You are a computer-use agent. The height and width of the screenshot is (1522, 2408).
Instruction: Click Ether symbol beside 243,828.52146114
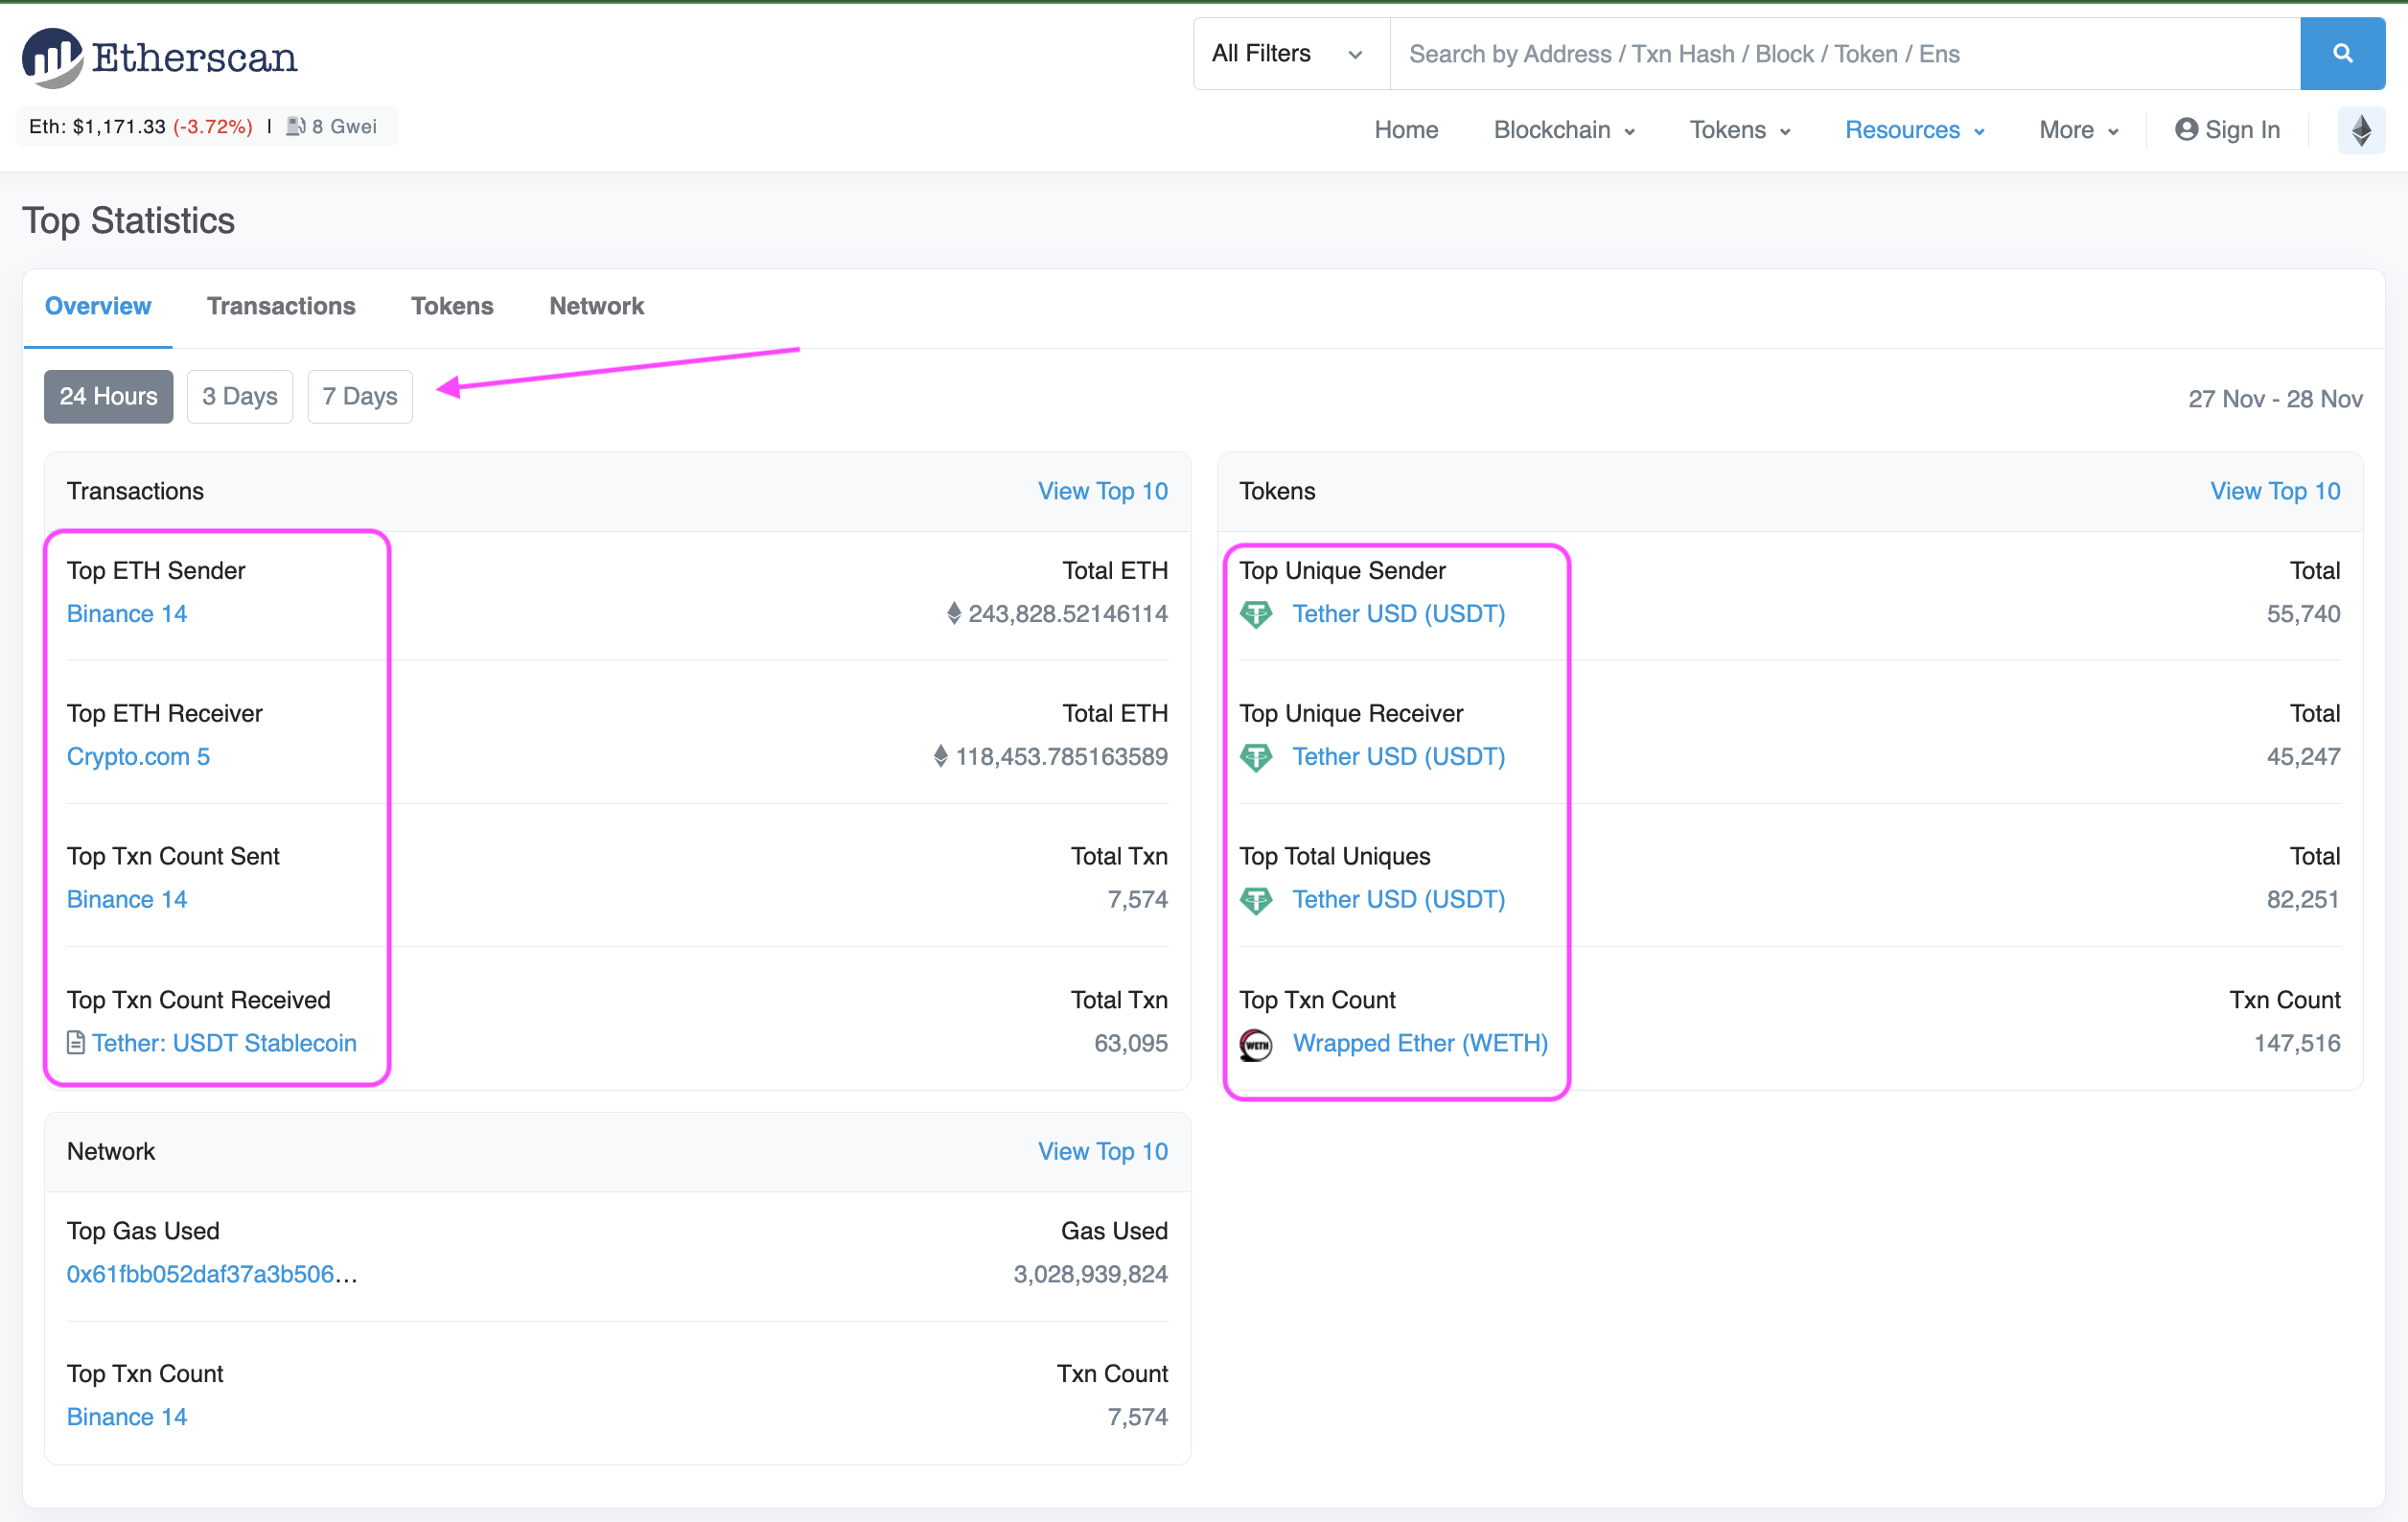click(954, 614)
